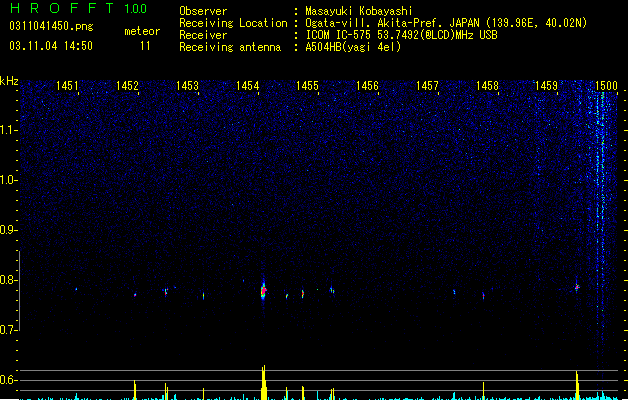Viewport: 629px width, 400px height.
Task: Click the 0311041450.png file name
Action: pyautogui.click(x=51, y=26)
